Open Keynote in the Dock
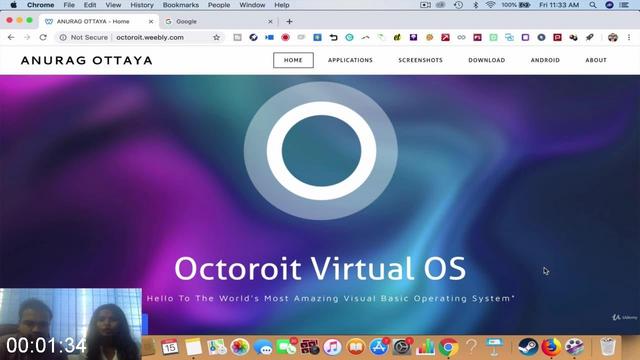Image resolution: width=640 pixels, height=360 pixels. (495, 347)
